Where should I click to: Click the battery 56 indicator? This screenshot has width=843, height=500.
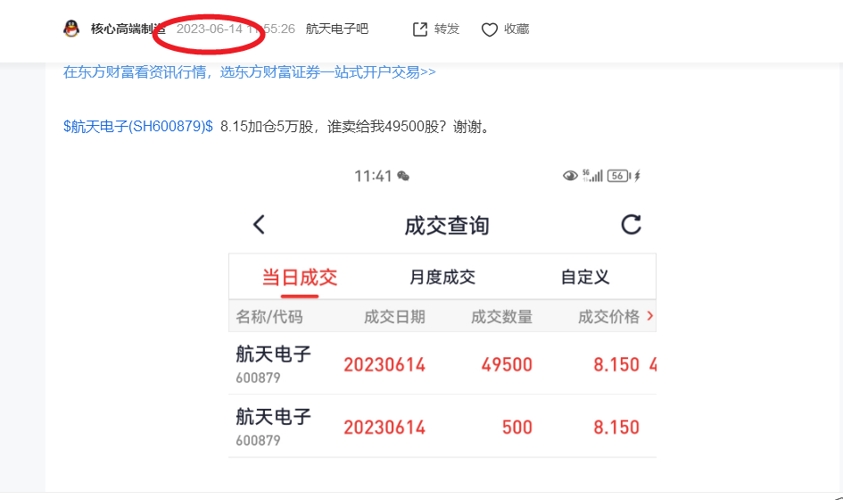619,175
